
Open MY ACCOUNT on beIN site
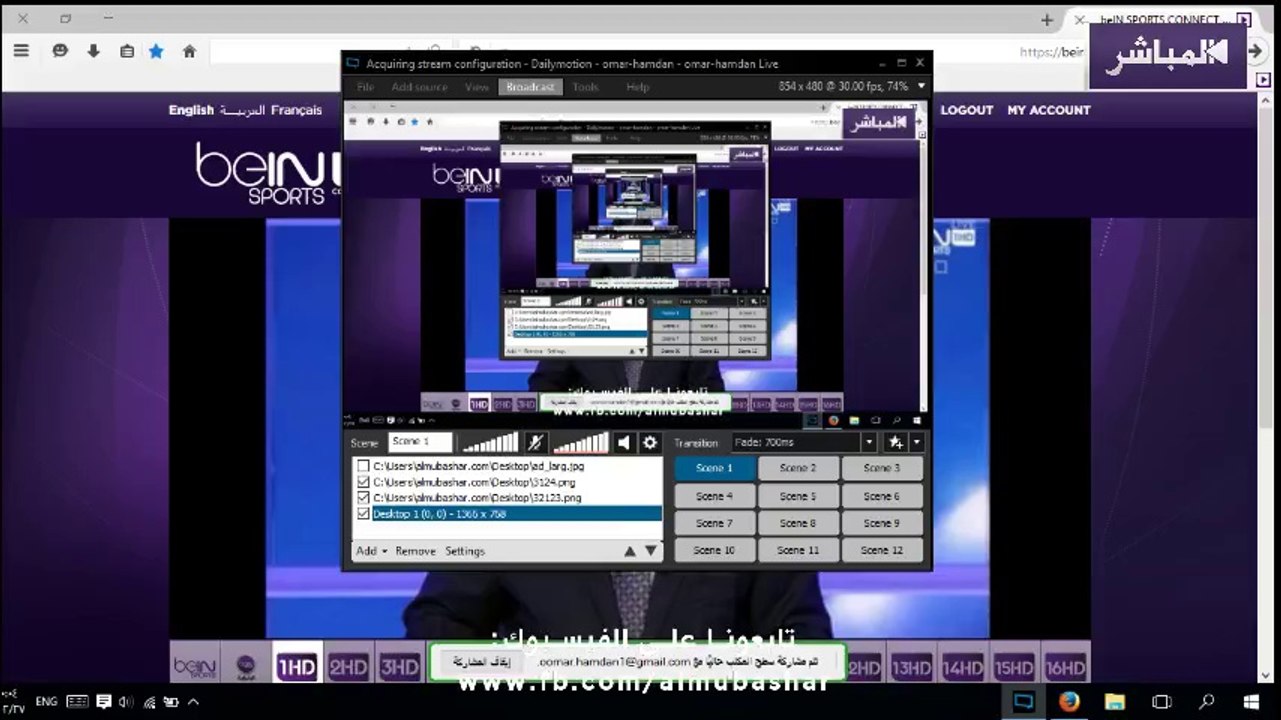pyautogui.click(x=1049, y=110)
